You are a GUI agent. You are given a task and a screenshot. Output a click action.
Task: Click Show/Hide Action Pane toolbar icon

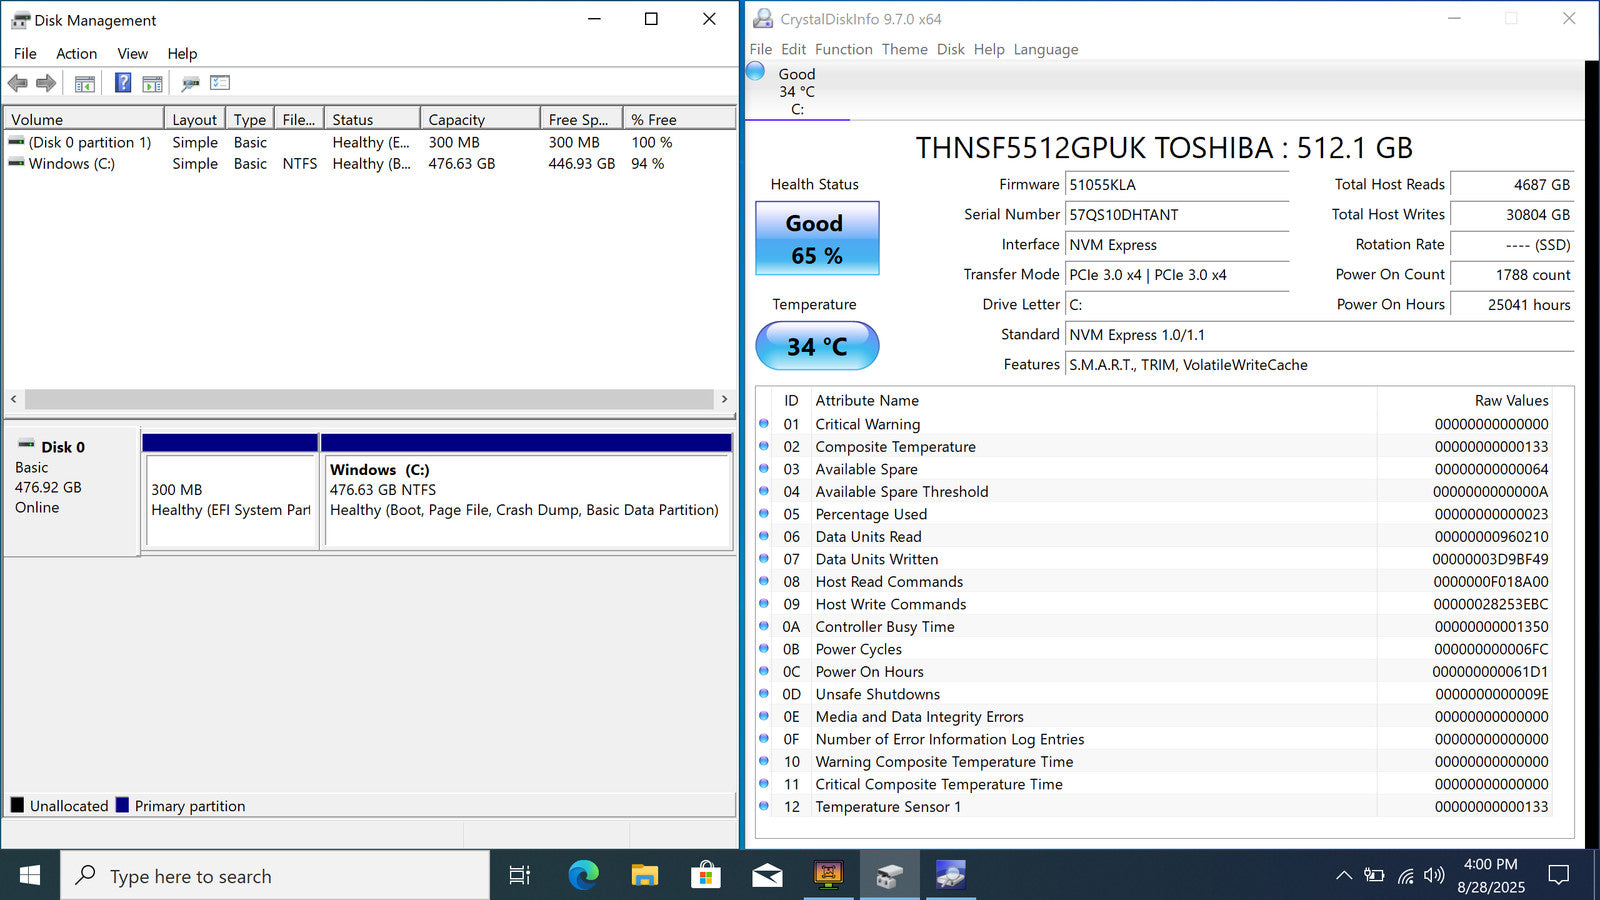(152, 83)
